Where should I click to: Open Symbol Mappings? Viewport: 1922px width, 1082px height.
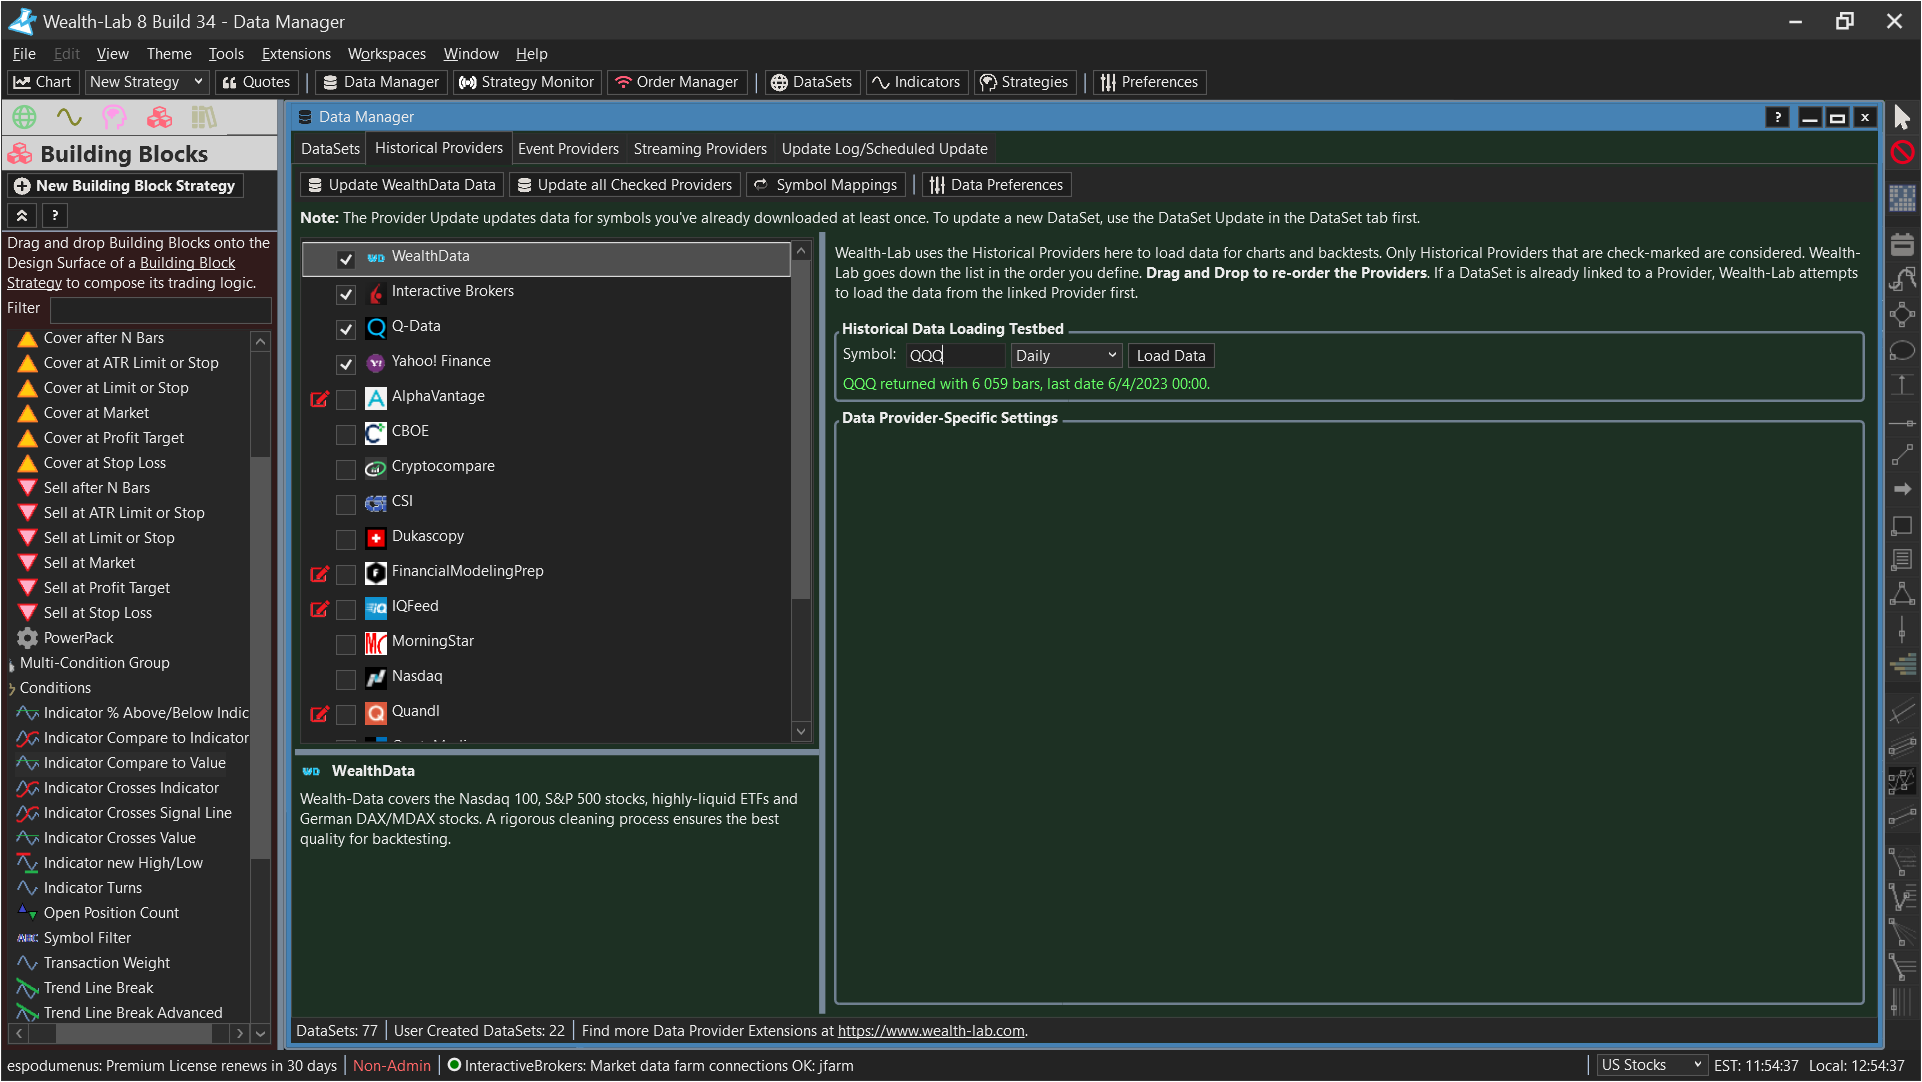tap(826, 185)
